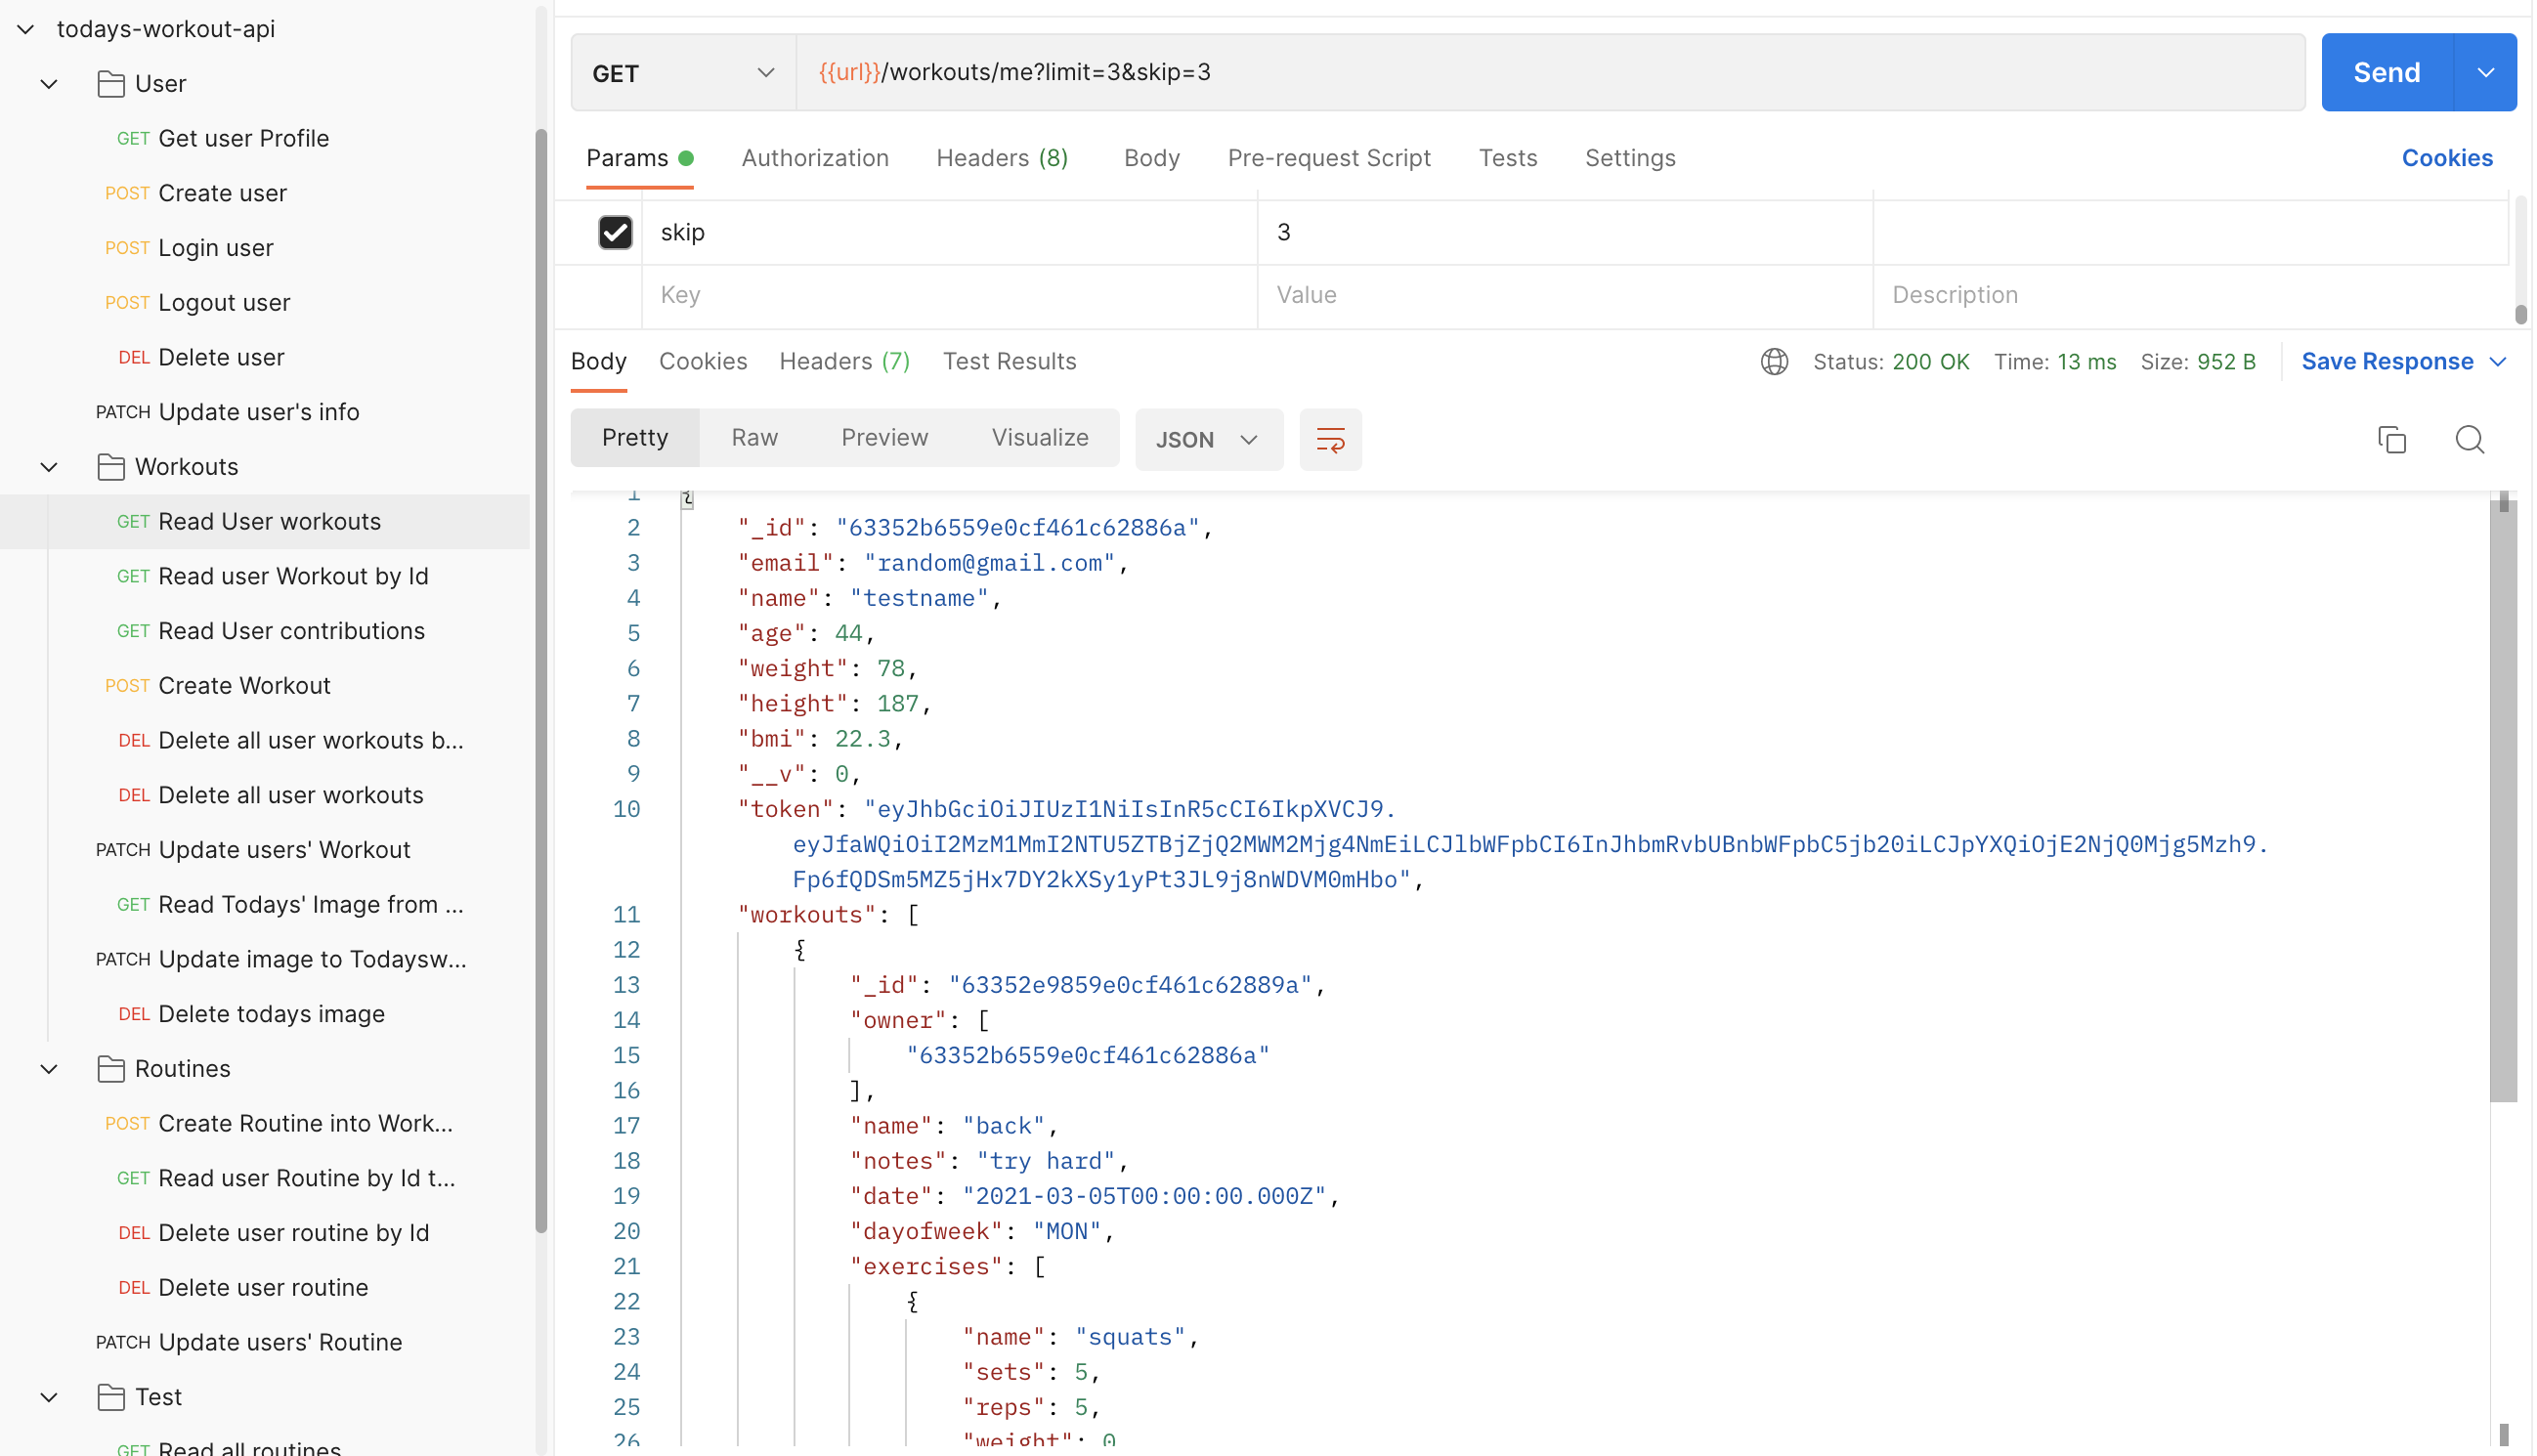Toggle line wrapping beside the JSON dropdown
The image size is (2537, 1456).
click(1330, 439)
